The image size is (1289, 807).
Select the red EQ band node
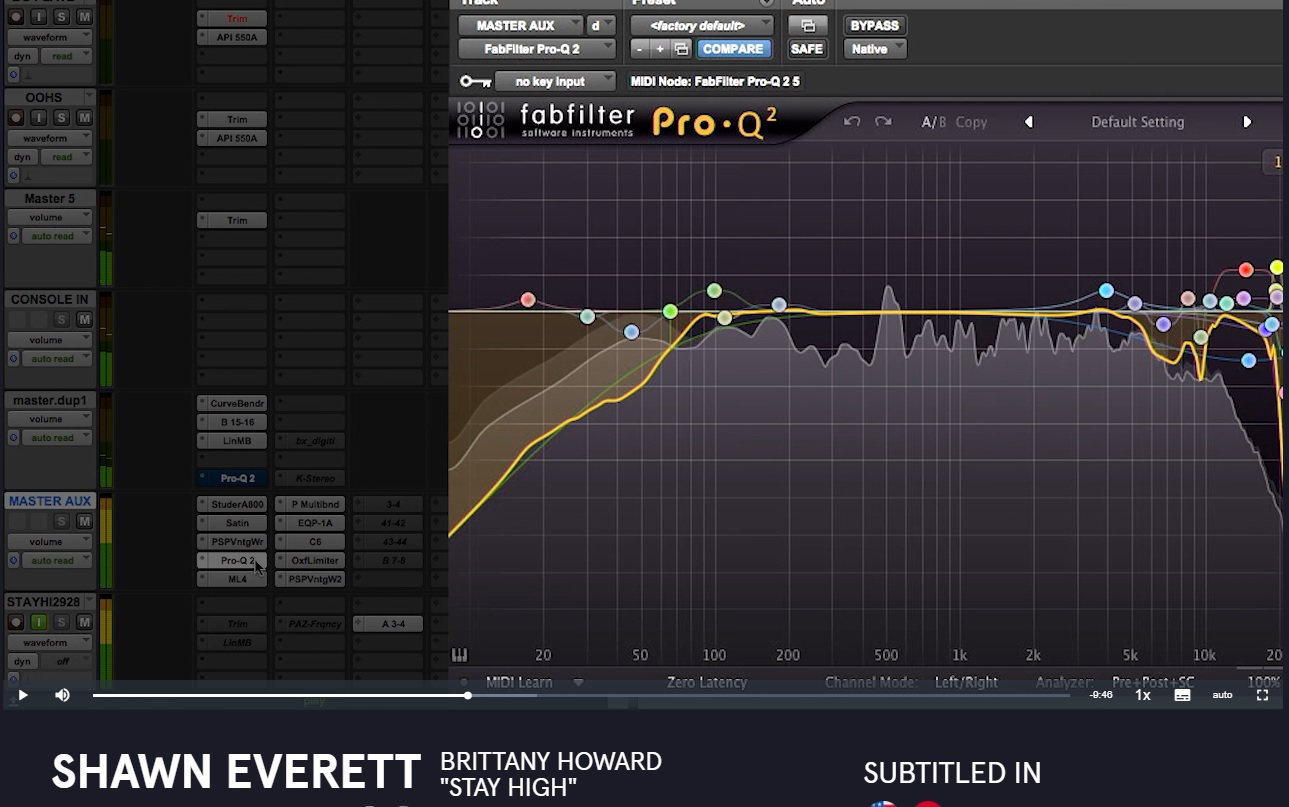pyautogui.click(x=1246, y=270)
